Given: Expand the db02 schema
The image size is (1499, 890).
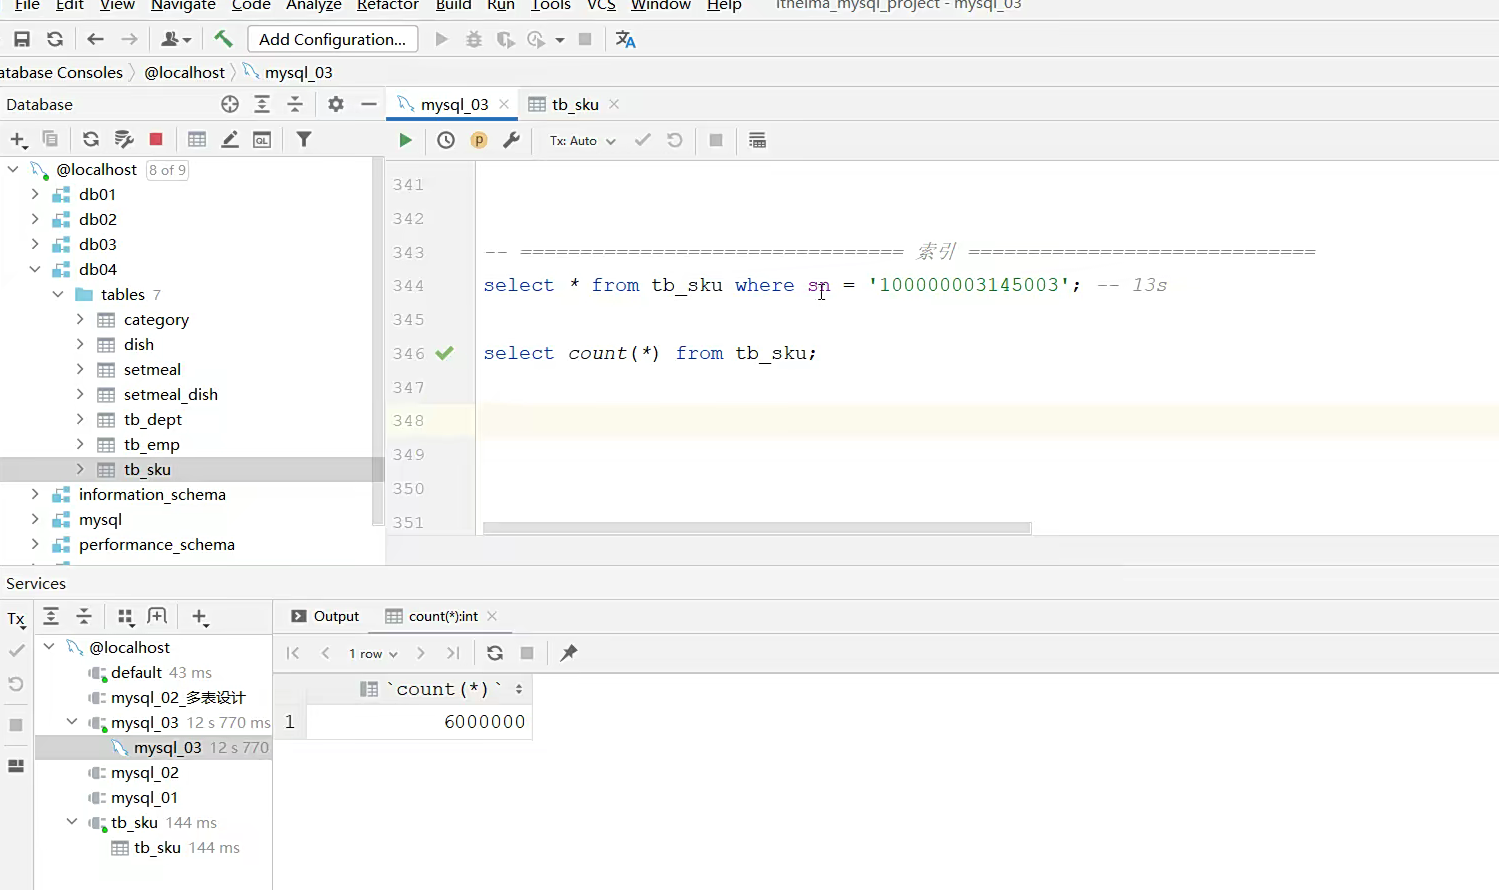Looking at the screenshot, I should [35, 219].
